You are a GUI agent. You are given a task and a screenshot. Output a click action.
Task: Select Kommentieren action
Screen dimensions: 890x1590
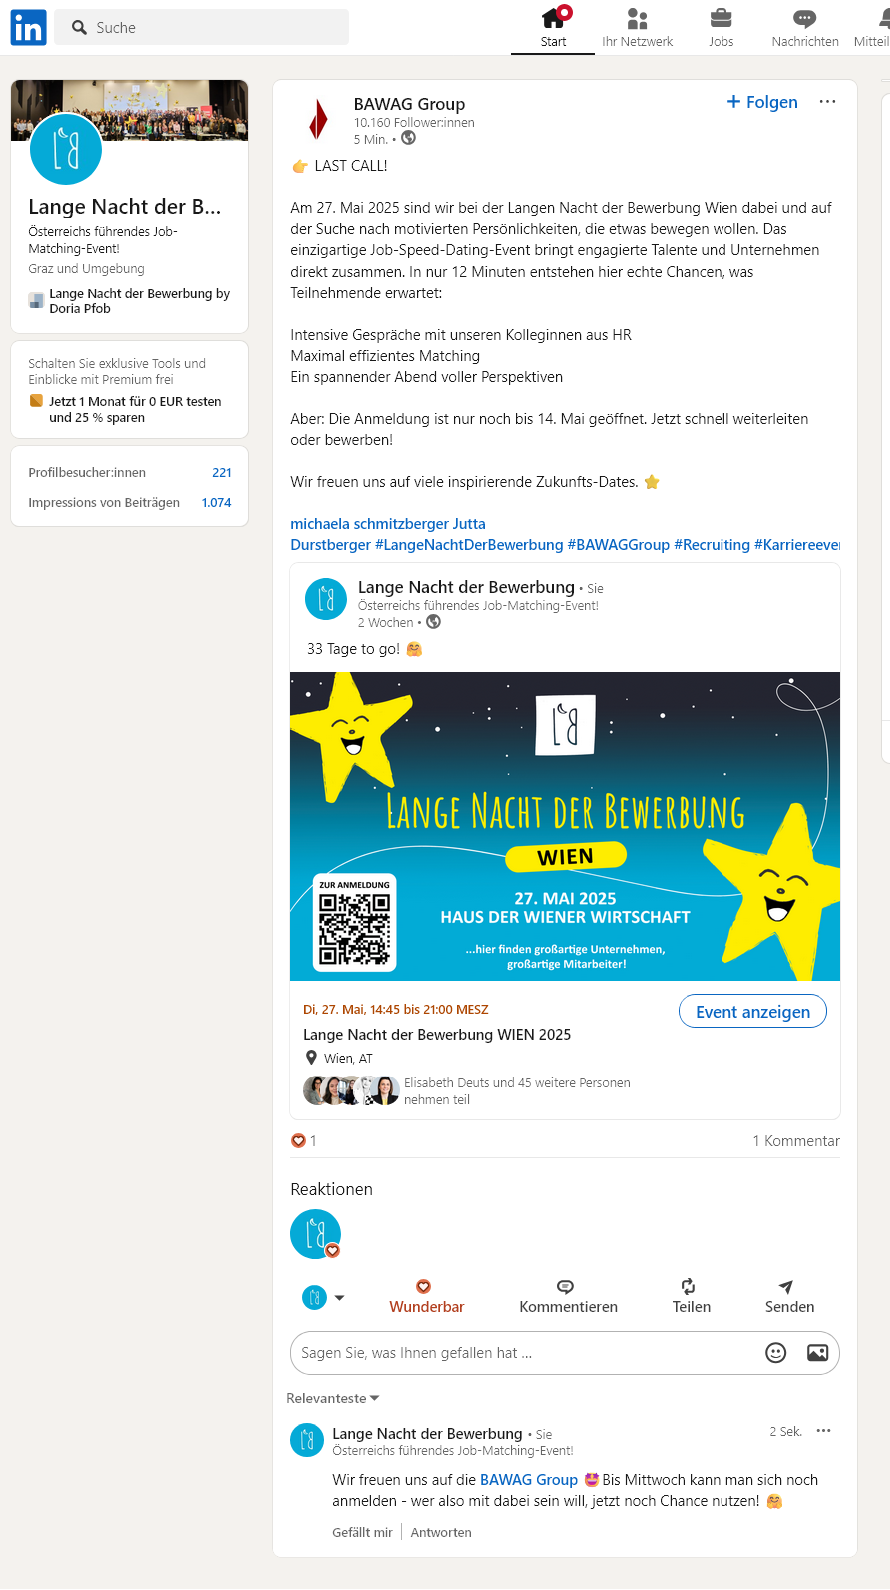(x=568, y=1296)
